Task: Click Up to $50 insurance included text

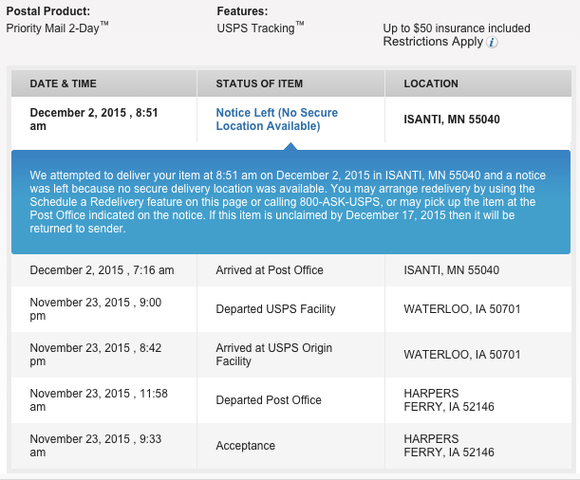Action: [456, 28]
